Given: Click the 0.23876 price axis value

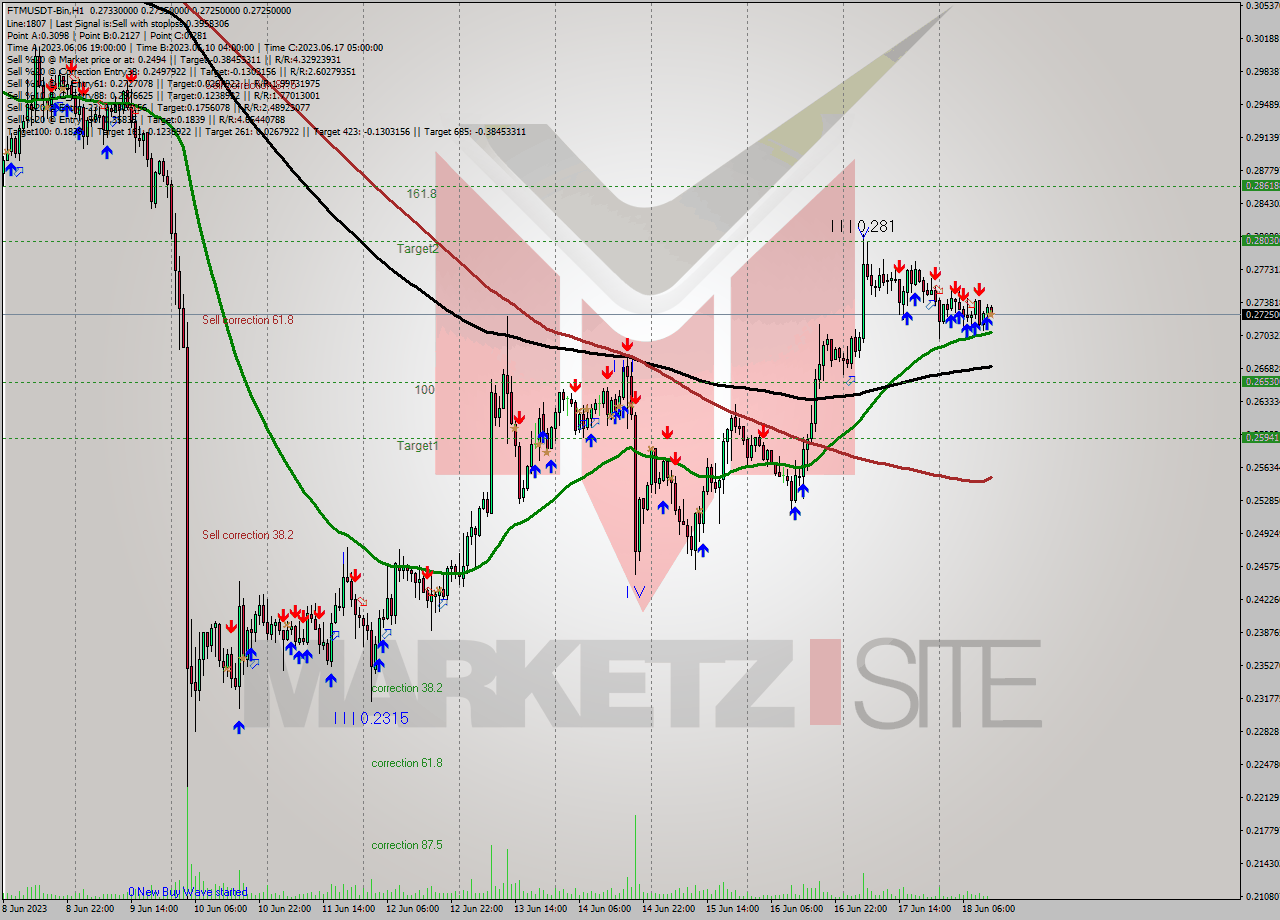Looking at the screenshot, I should pyautogui.click(x=1262, y=633).
